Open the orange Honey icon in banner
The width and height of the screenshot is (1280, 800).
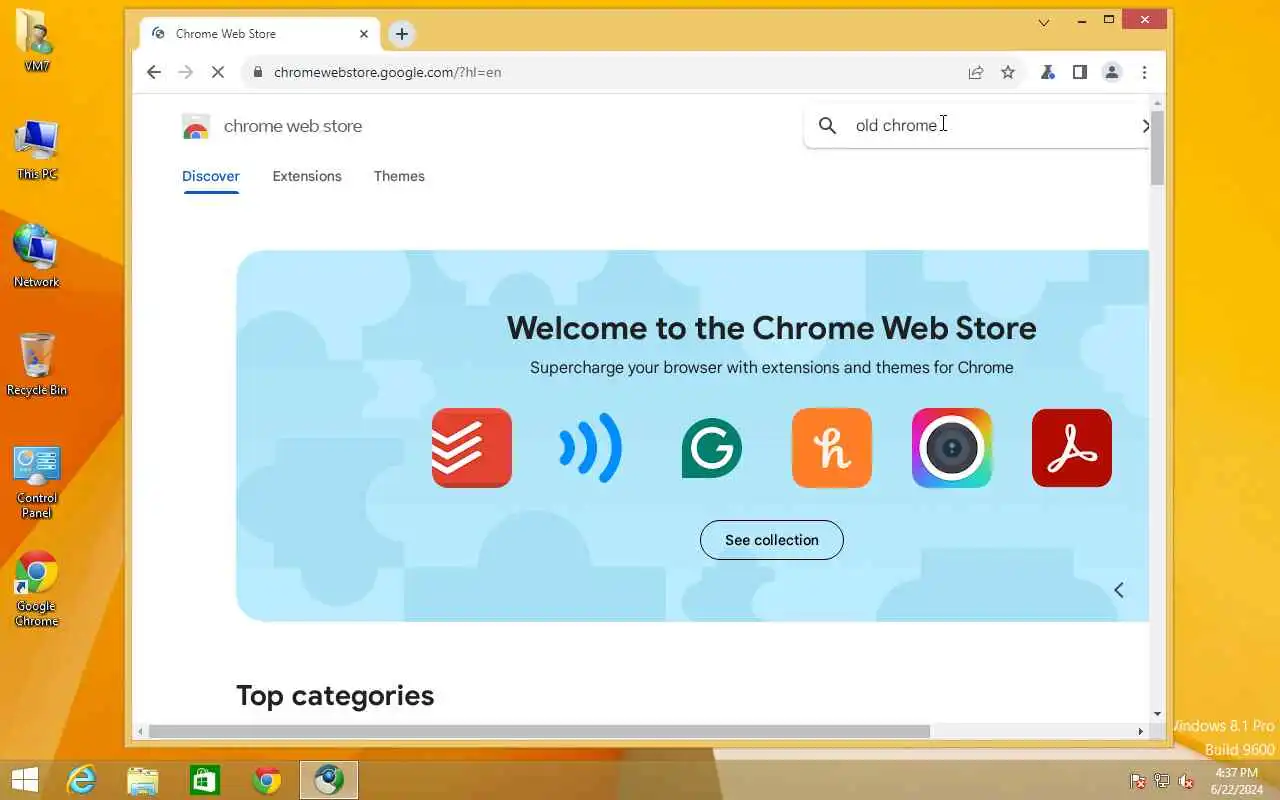coord(832,448)
